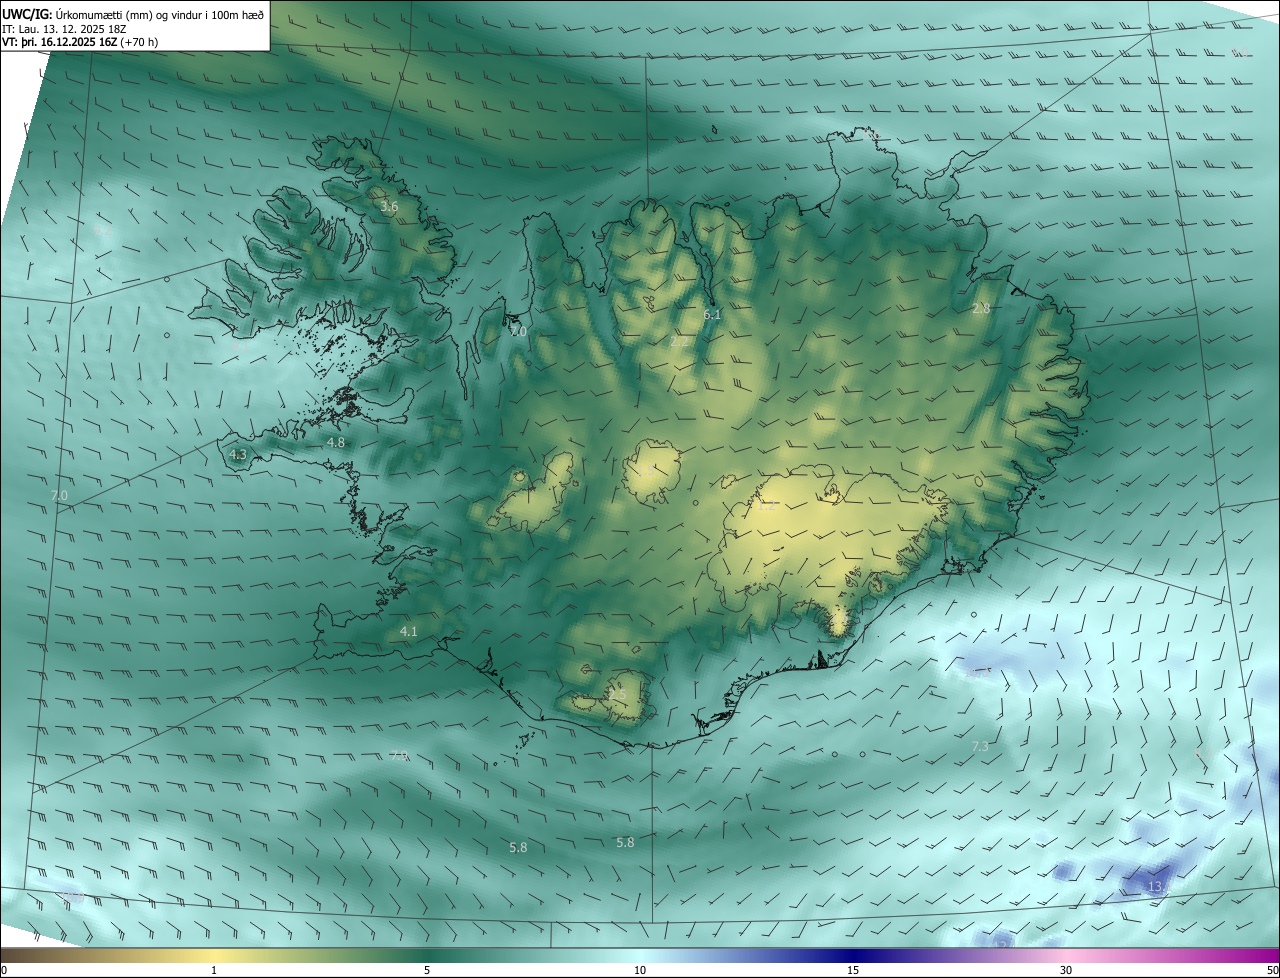Click the yellow band of the colour scale
This screenshot has width=1280, height=978.
point(215,955)
